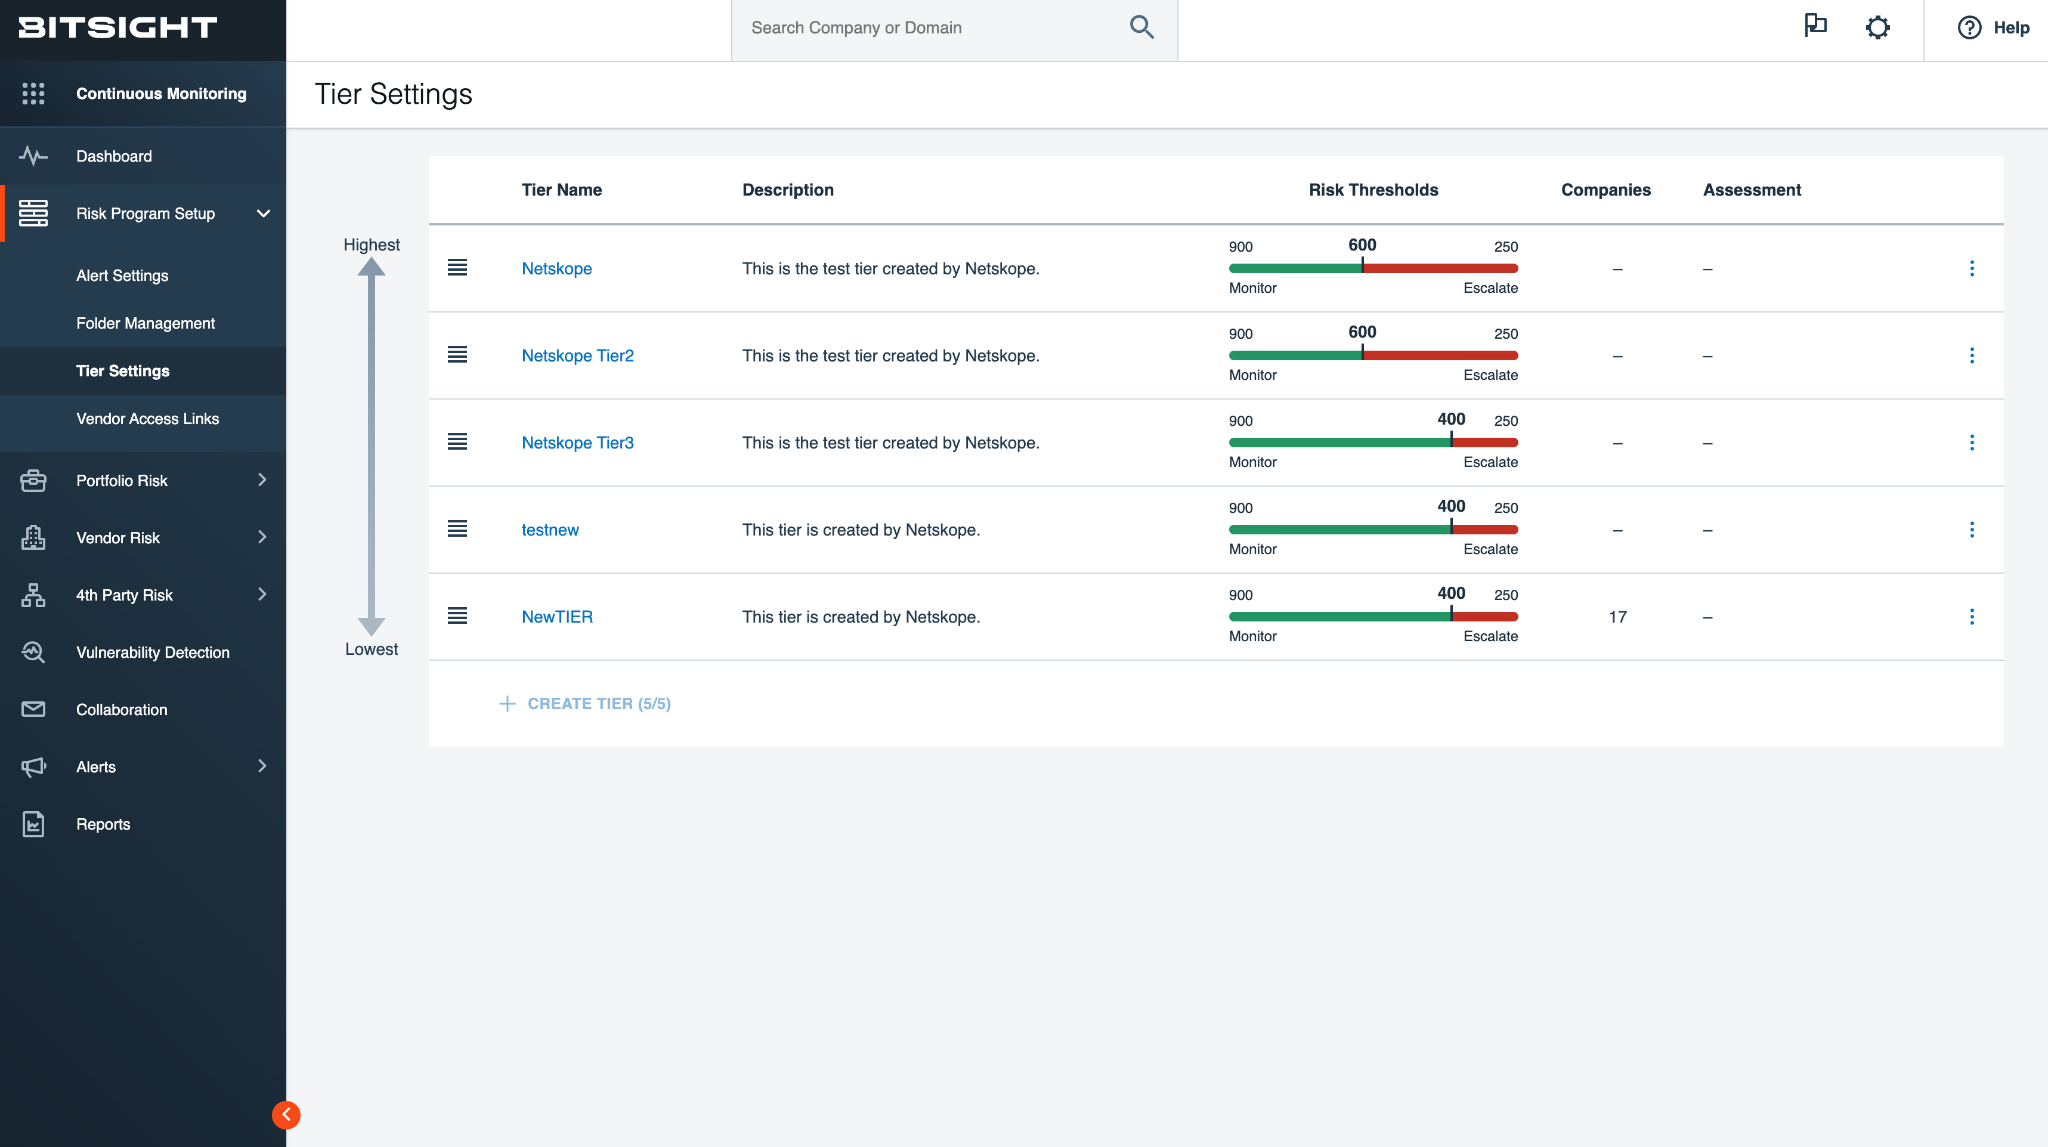Image resolution: width=2048 pixels, height=1147 pixels.
Task: Collapse the sidebar with orange arrow button
Action: (x=286, y=1114)
